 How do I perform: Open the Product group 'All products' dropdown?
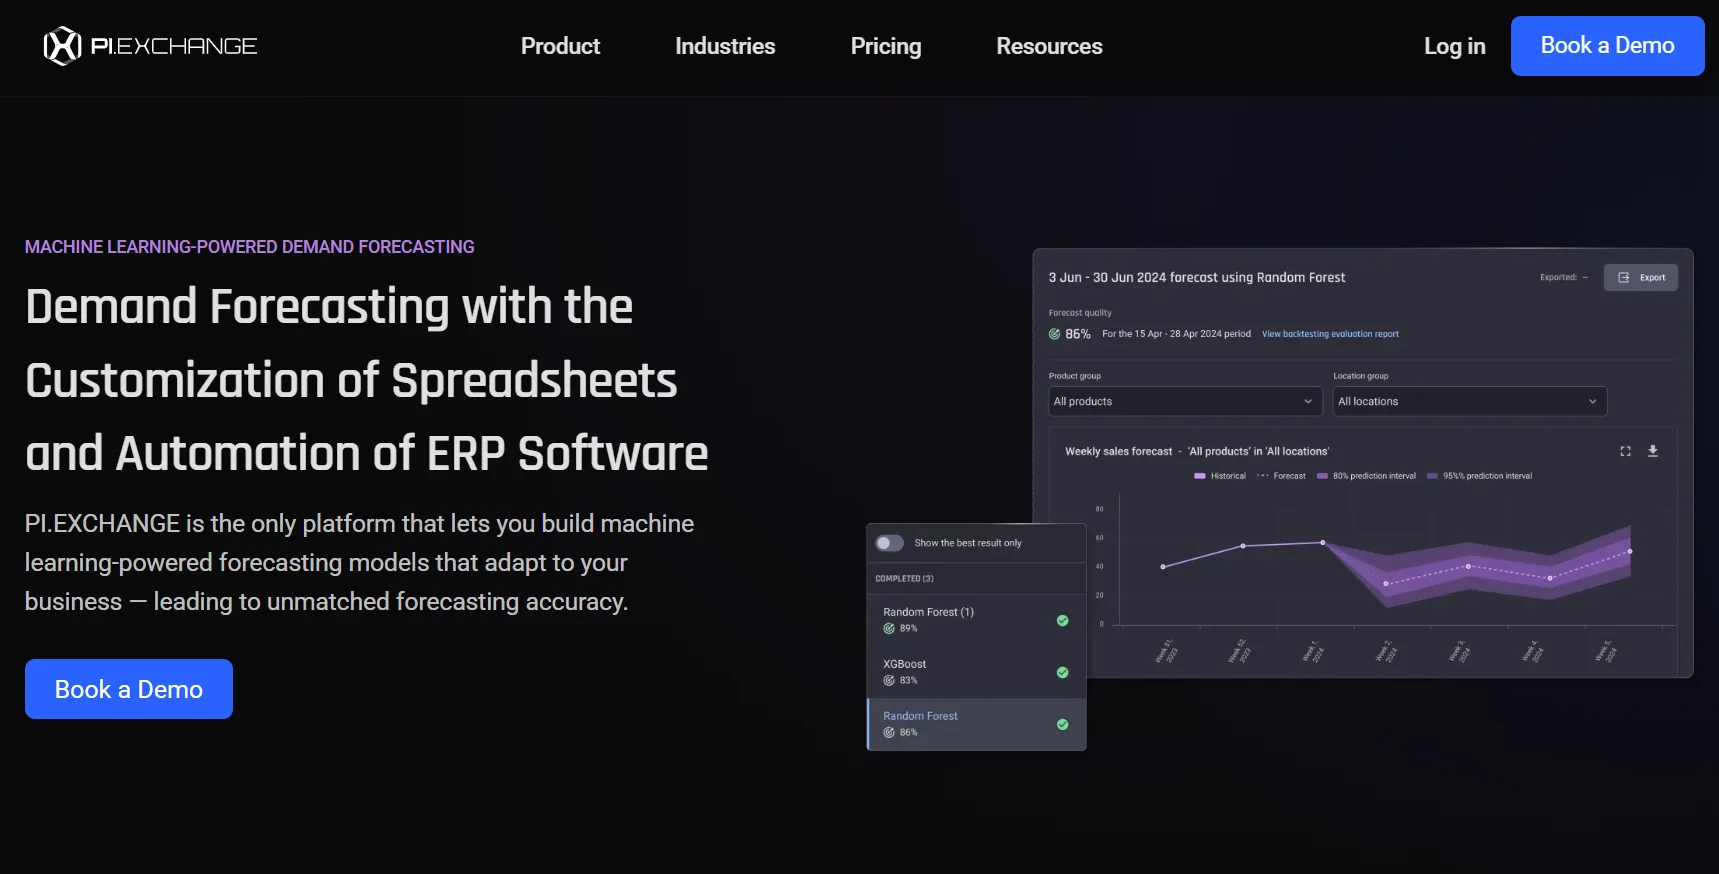pyautogui.click(x=1184, y=401)
